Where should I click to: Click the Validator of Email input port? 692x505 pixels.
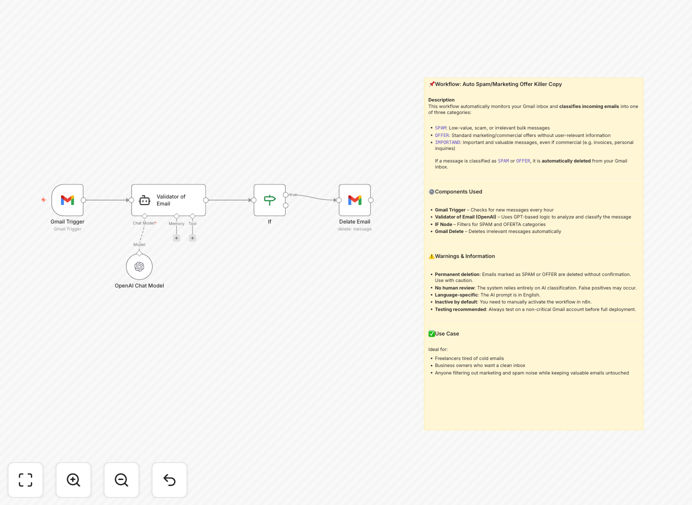131,200
